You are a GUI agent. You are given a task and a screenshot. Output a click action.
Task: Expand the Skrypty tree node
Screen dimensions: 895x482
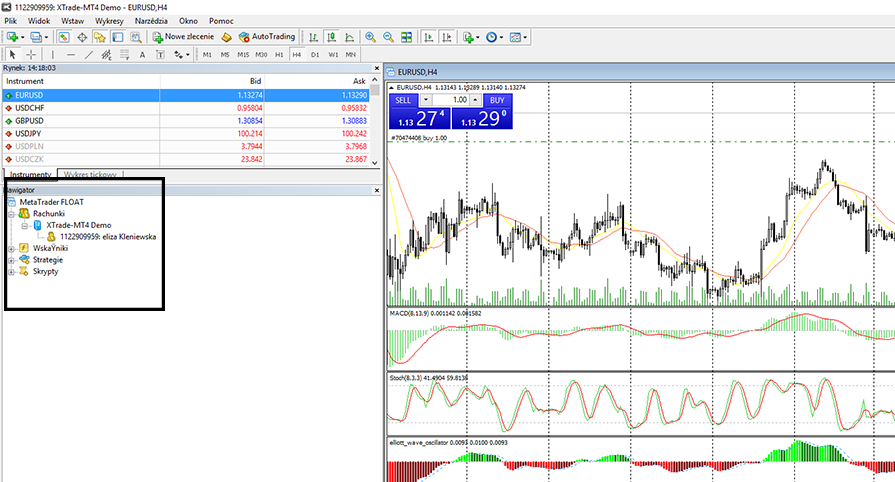coord(11,271)
